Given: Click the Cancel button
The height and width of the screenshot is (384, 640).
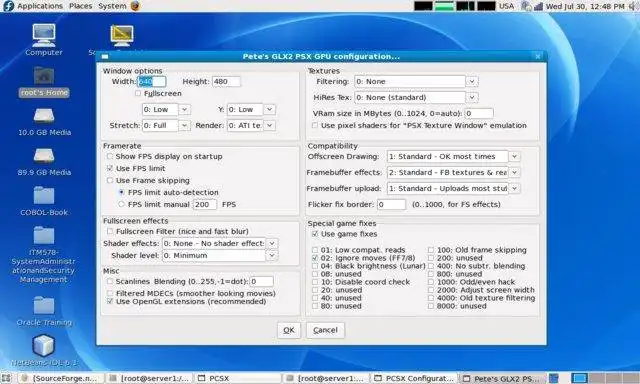Looking at the screenshot, I should [x=325, y=330].
